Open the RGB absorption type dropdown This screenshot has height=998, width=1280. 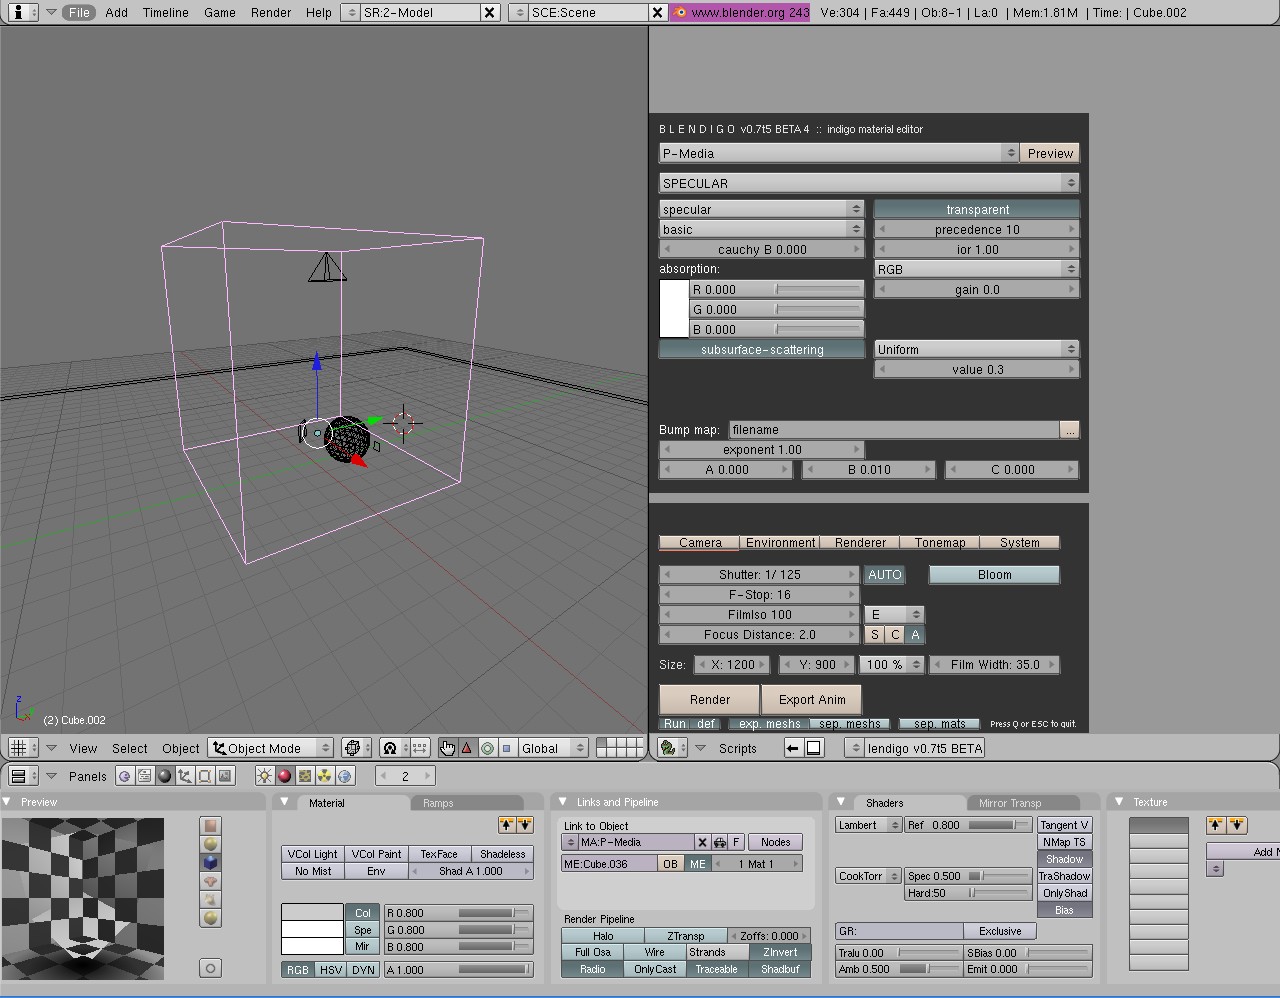click(977, 269)
